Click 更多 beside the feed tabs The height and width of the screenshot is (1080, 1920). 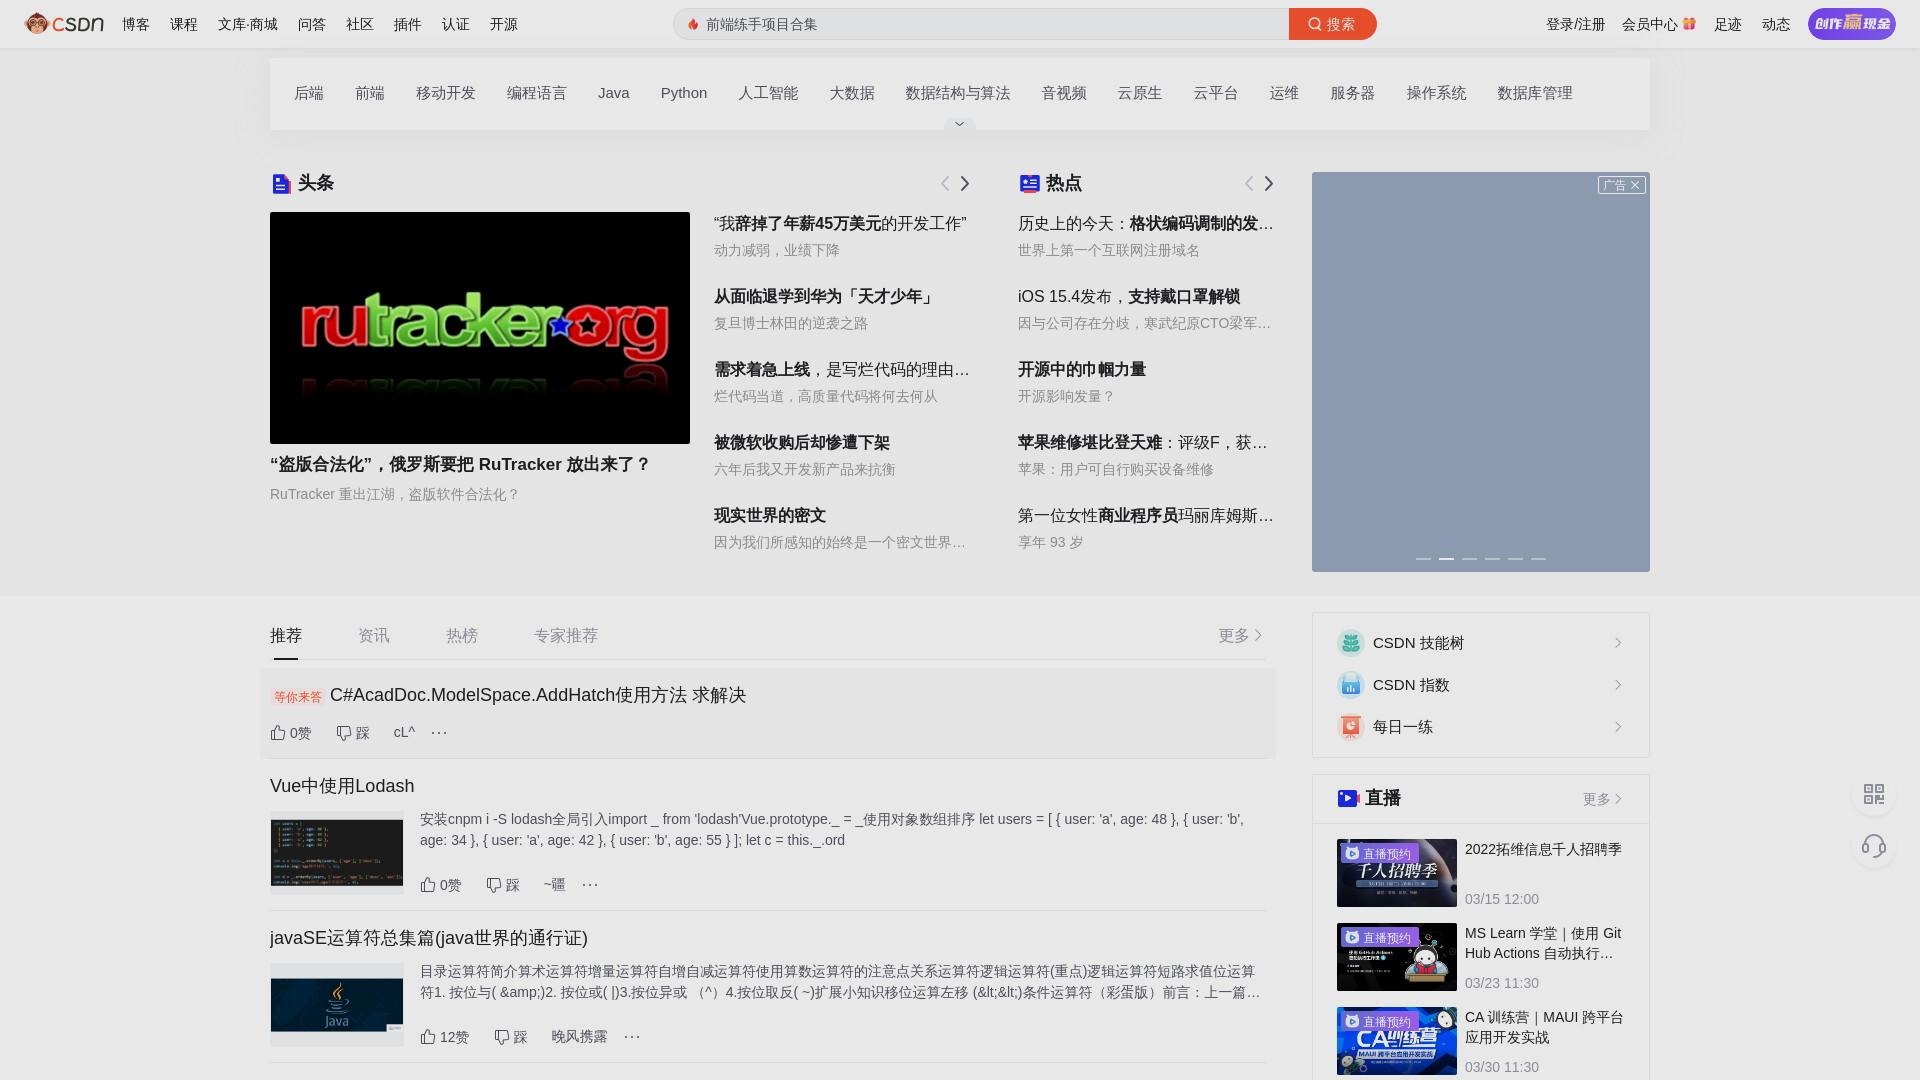(1240, 636)
